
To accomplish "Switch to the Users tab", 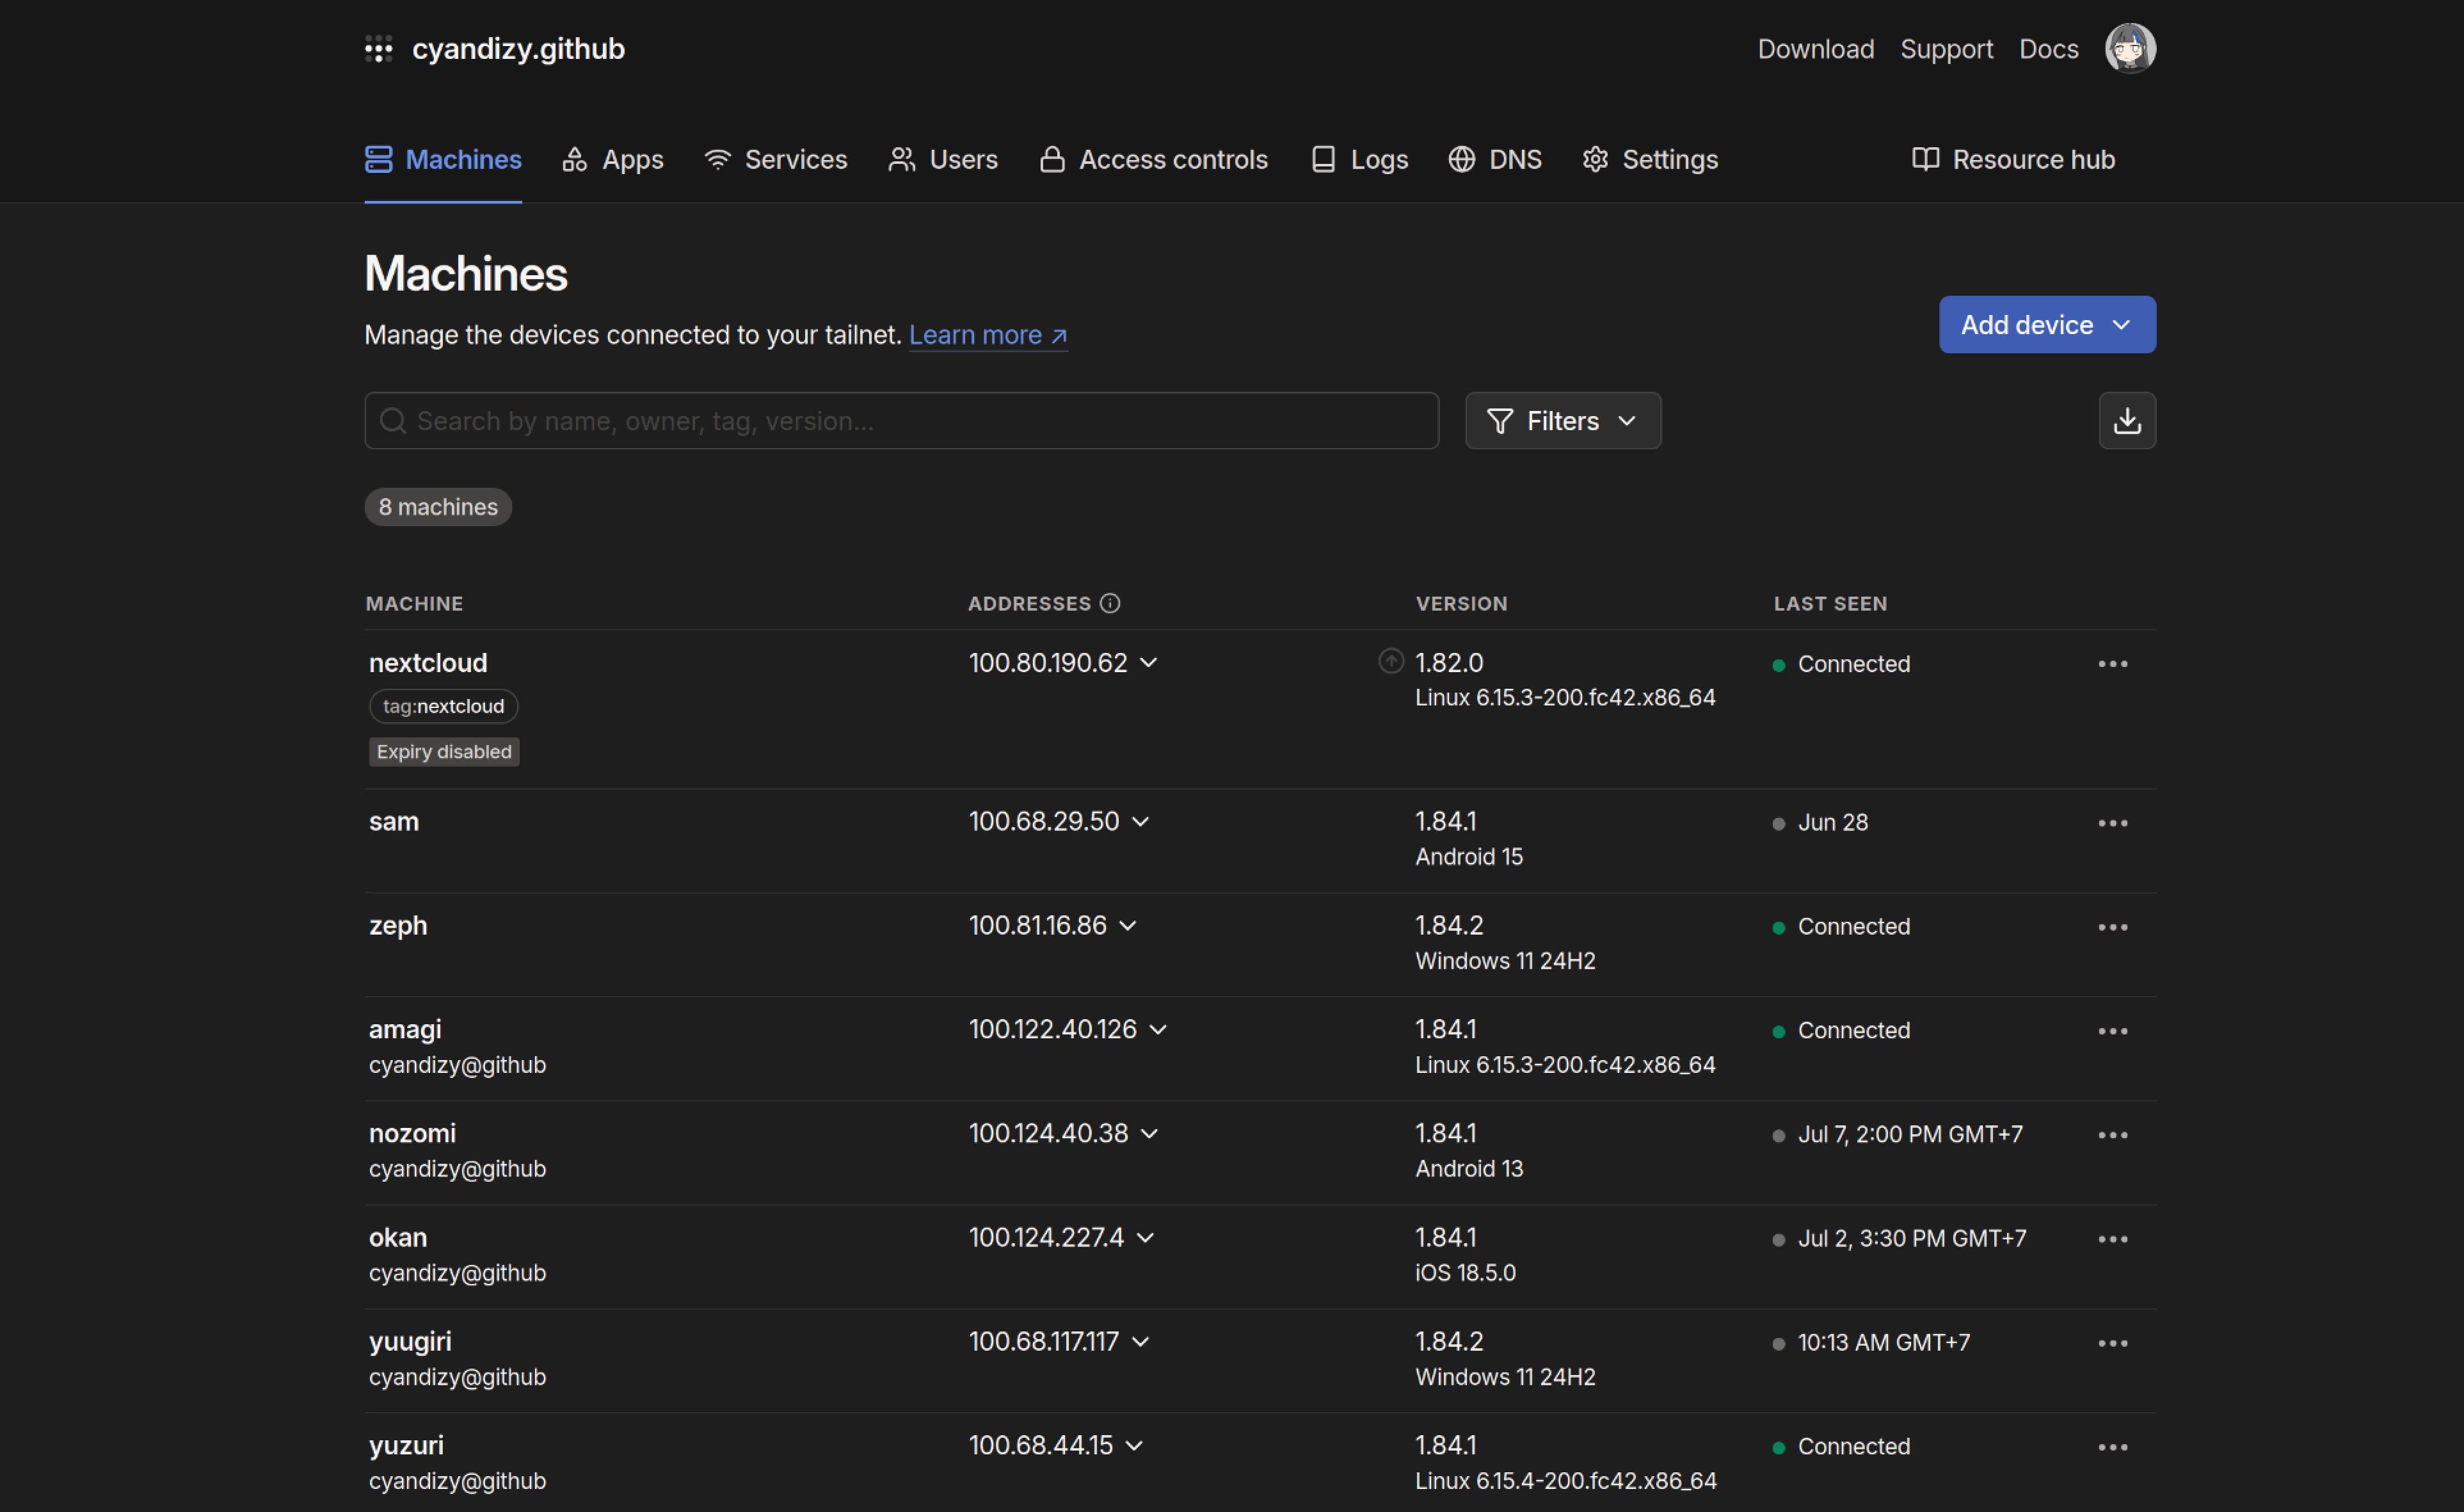I will coord(943,159).
